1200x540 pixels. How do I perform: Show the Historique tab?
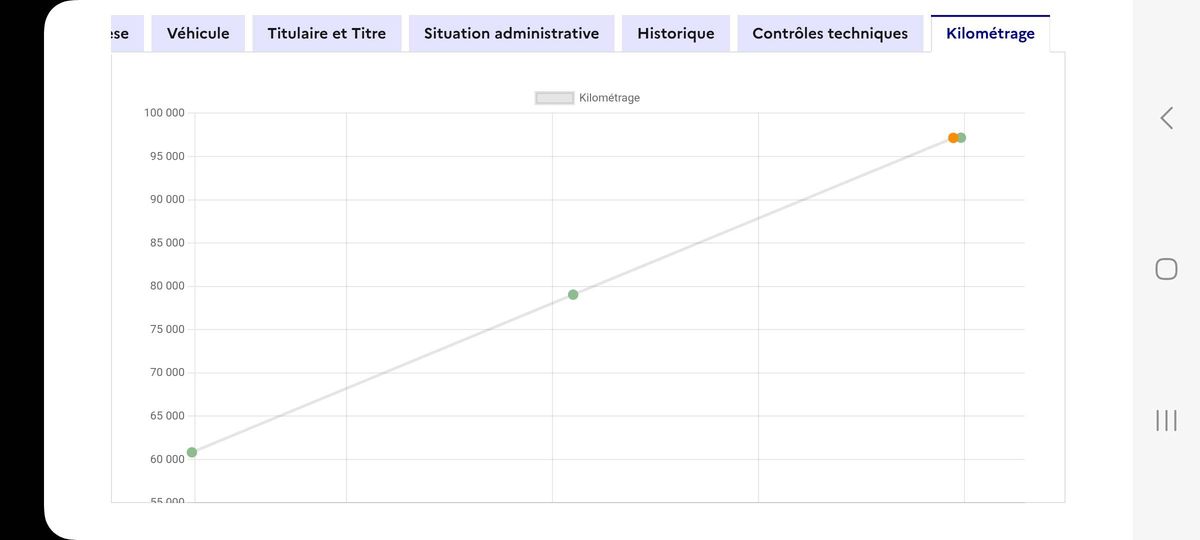675,33
